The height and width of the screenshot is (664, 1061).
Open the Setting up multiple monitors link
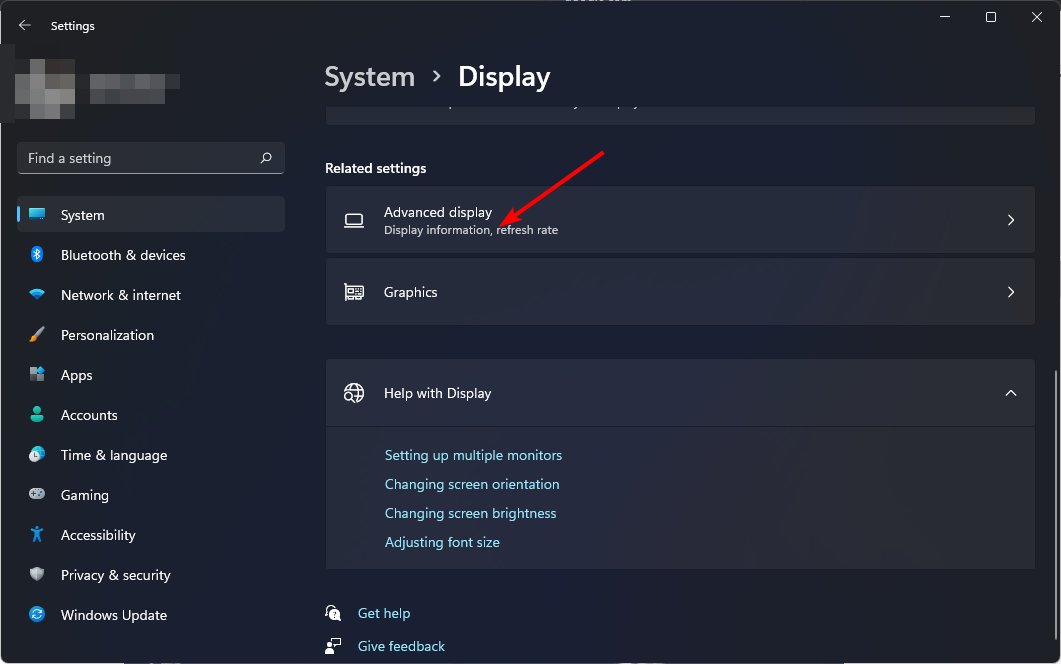tap(473, 455)
